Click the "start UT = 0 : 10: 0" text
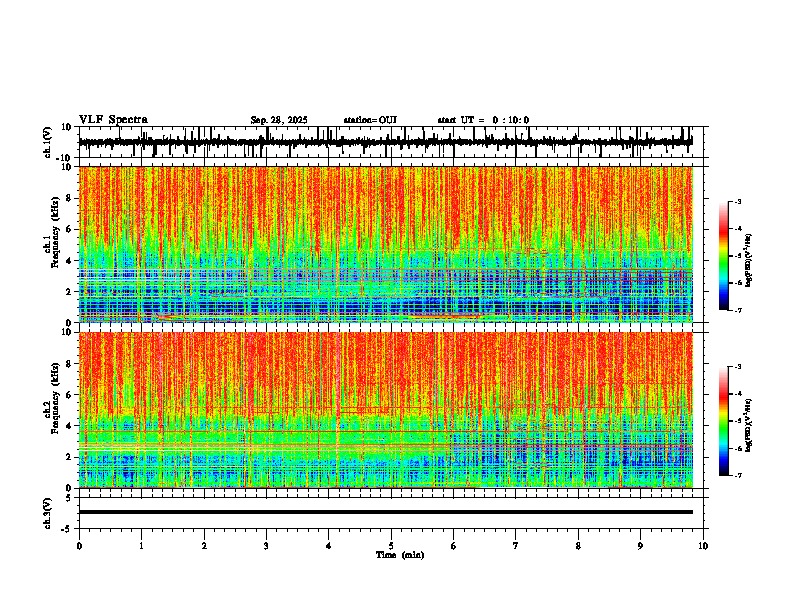Viewport: 792px width, 612px height. click(x=483, y=120)
